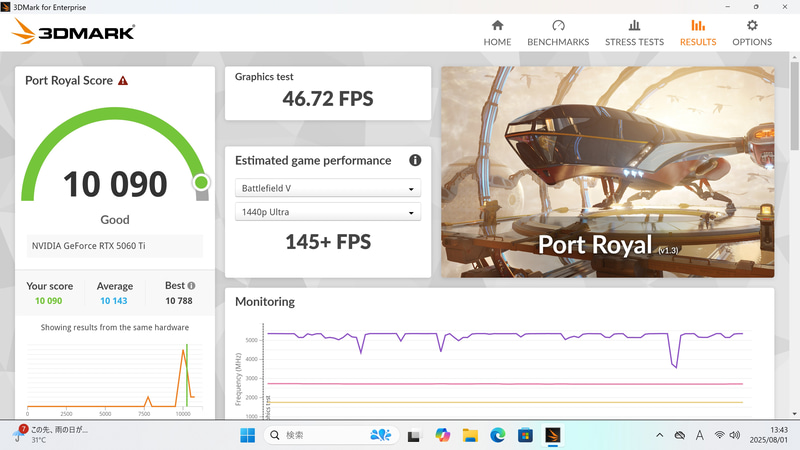This screenshot has width=800, height=450.
Task: Click the Port Royal benchmark image
Action: pos(607,172)
